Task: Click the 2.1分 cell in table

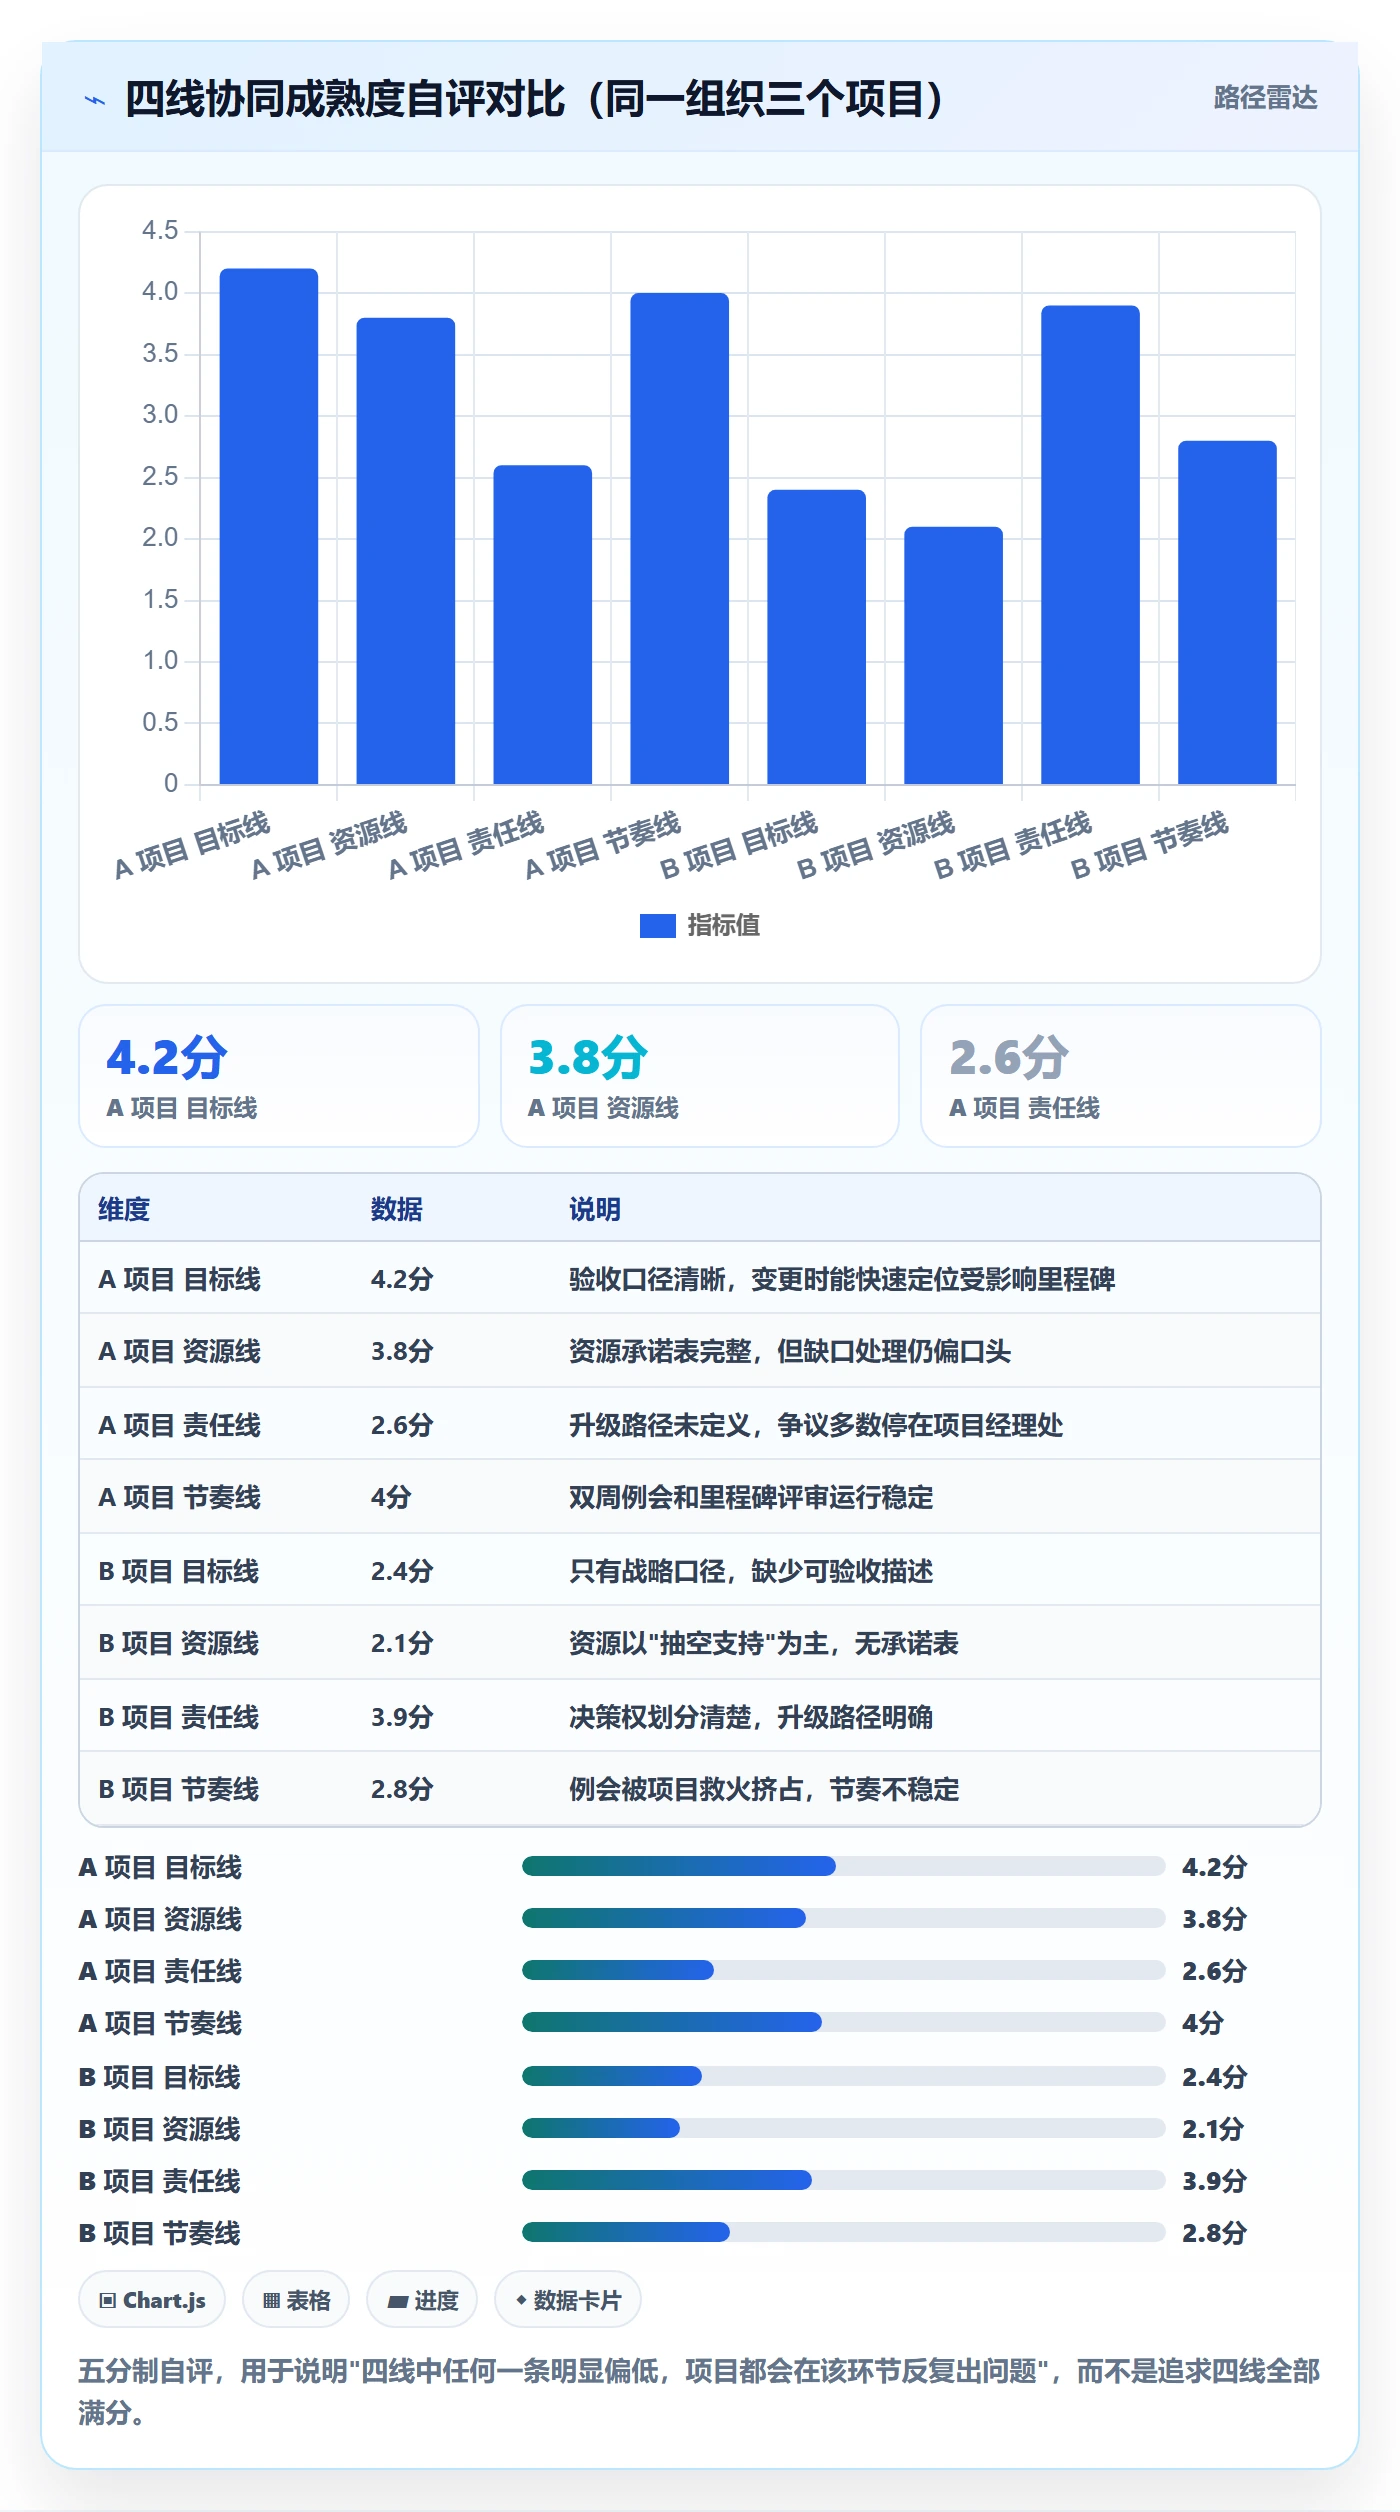Action: coord(402,1643)
